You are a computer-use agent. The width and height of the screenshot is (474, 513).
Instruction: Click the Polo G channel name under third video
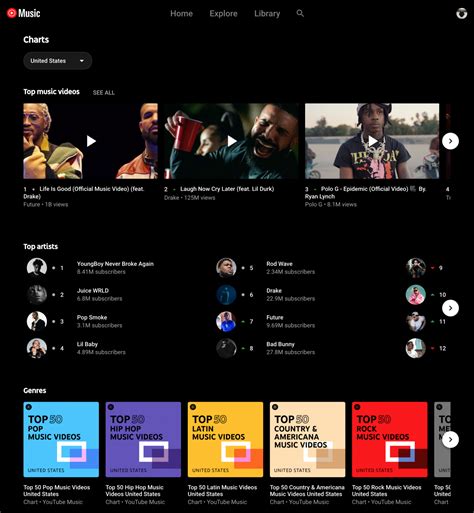click(313, 204)
